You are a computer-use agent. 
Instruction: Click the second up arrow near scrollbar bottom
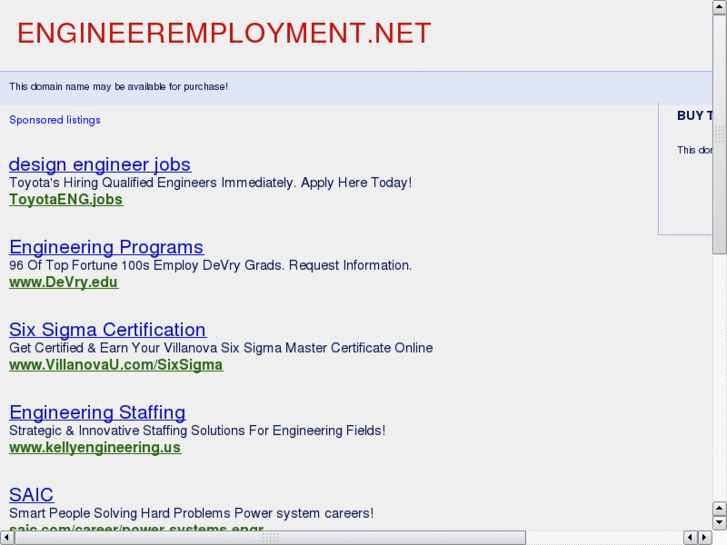pos(719,508)
